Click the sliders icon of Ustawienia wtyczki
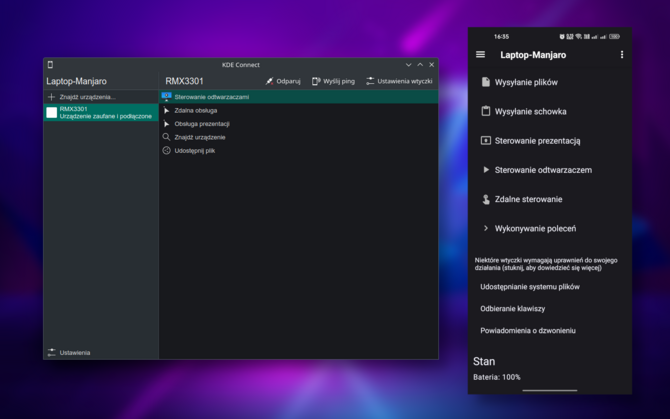This screenshot has height=419, width=670. pos(370,81)
